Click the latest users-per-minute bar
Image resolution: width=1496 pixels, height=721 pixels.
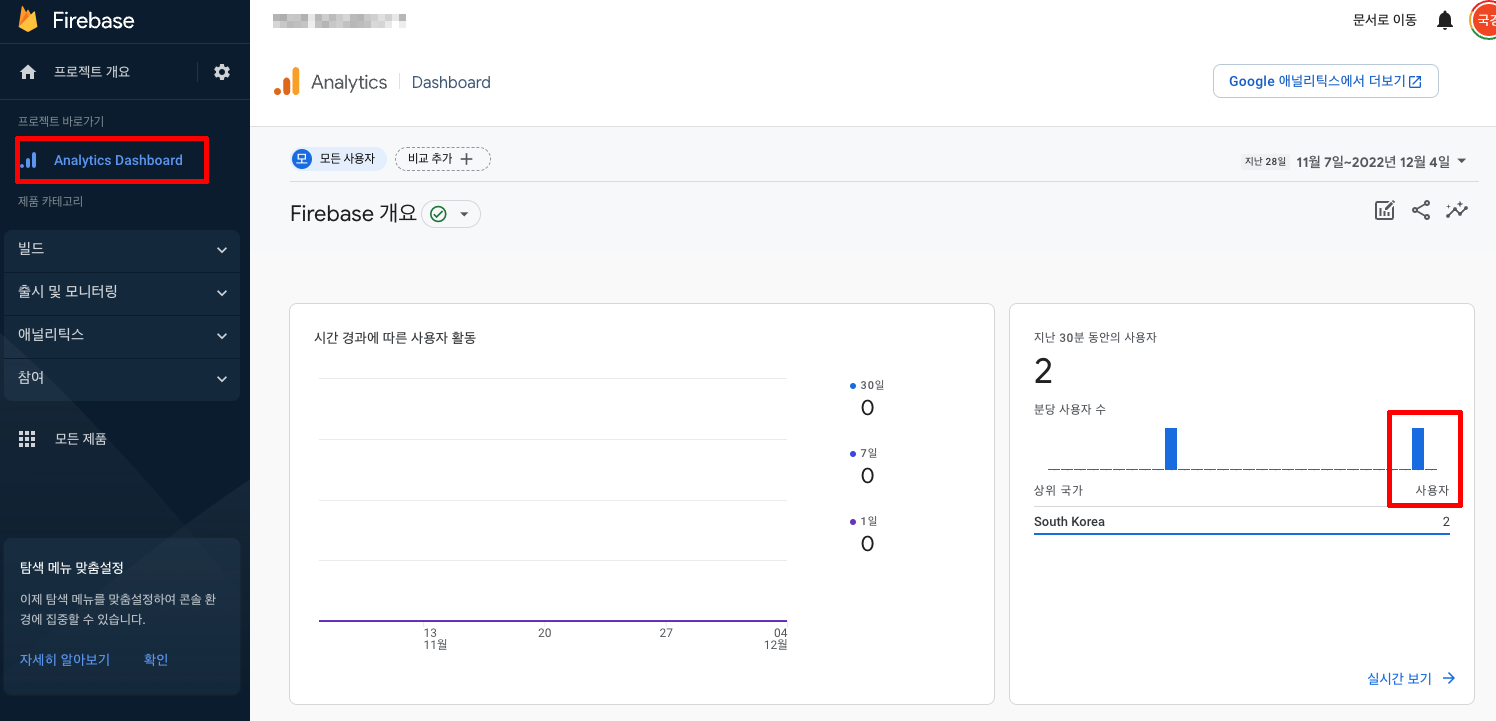coord(1418,449)
